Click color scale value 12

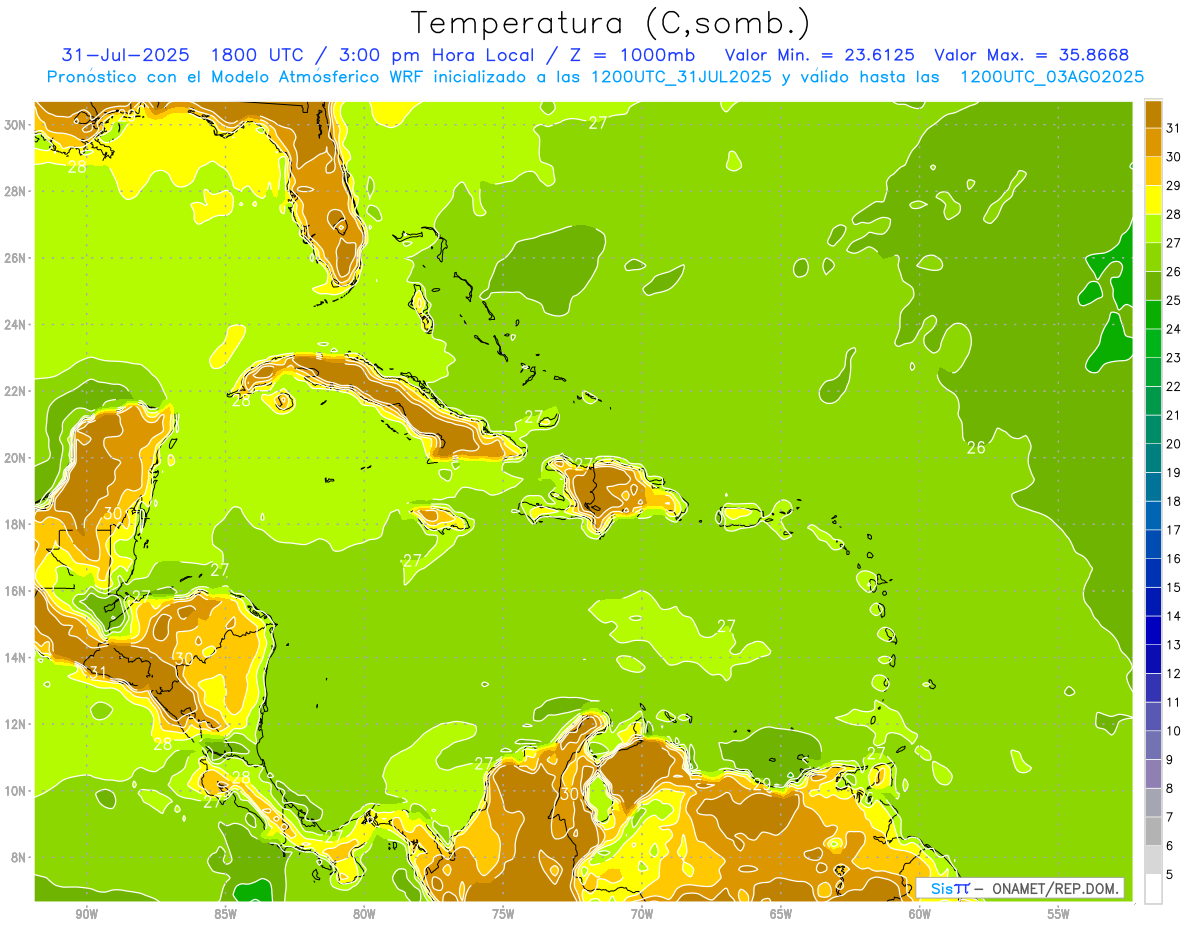(1174, 674)
